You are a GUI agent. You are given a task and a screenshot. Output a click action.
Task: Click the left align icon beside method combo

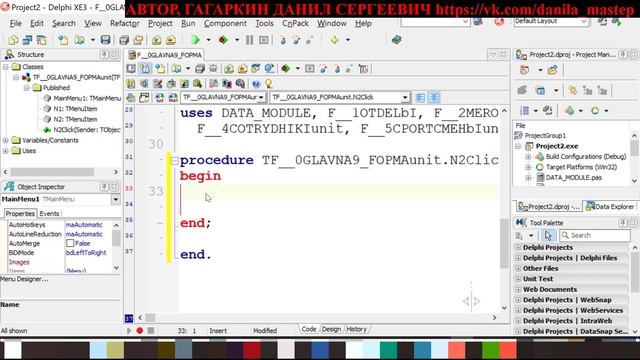point(420,97)
